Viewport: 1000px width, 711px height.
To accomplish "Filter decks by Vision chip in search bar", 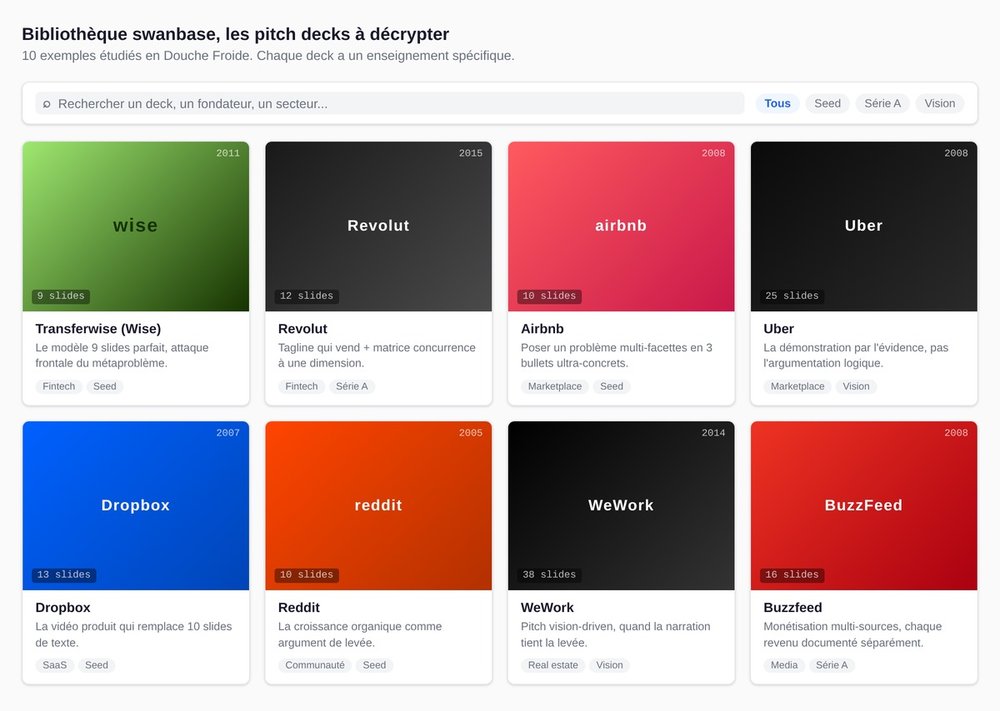I will click(x=939, y=103).
